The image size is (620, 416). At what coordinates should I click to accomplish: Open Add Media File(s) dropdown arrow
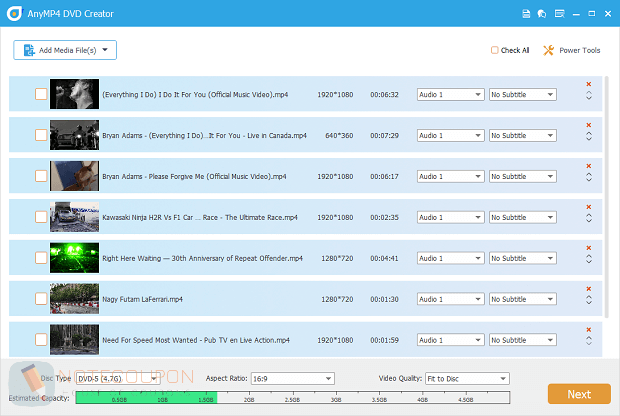[x=105, y=50]
